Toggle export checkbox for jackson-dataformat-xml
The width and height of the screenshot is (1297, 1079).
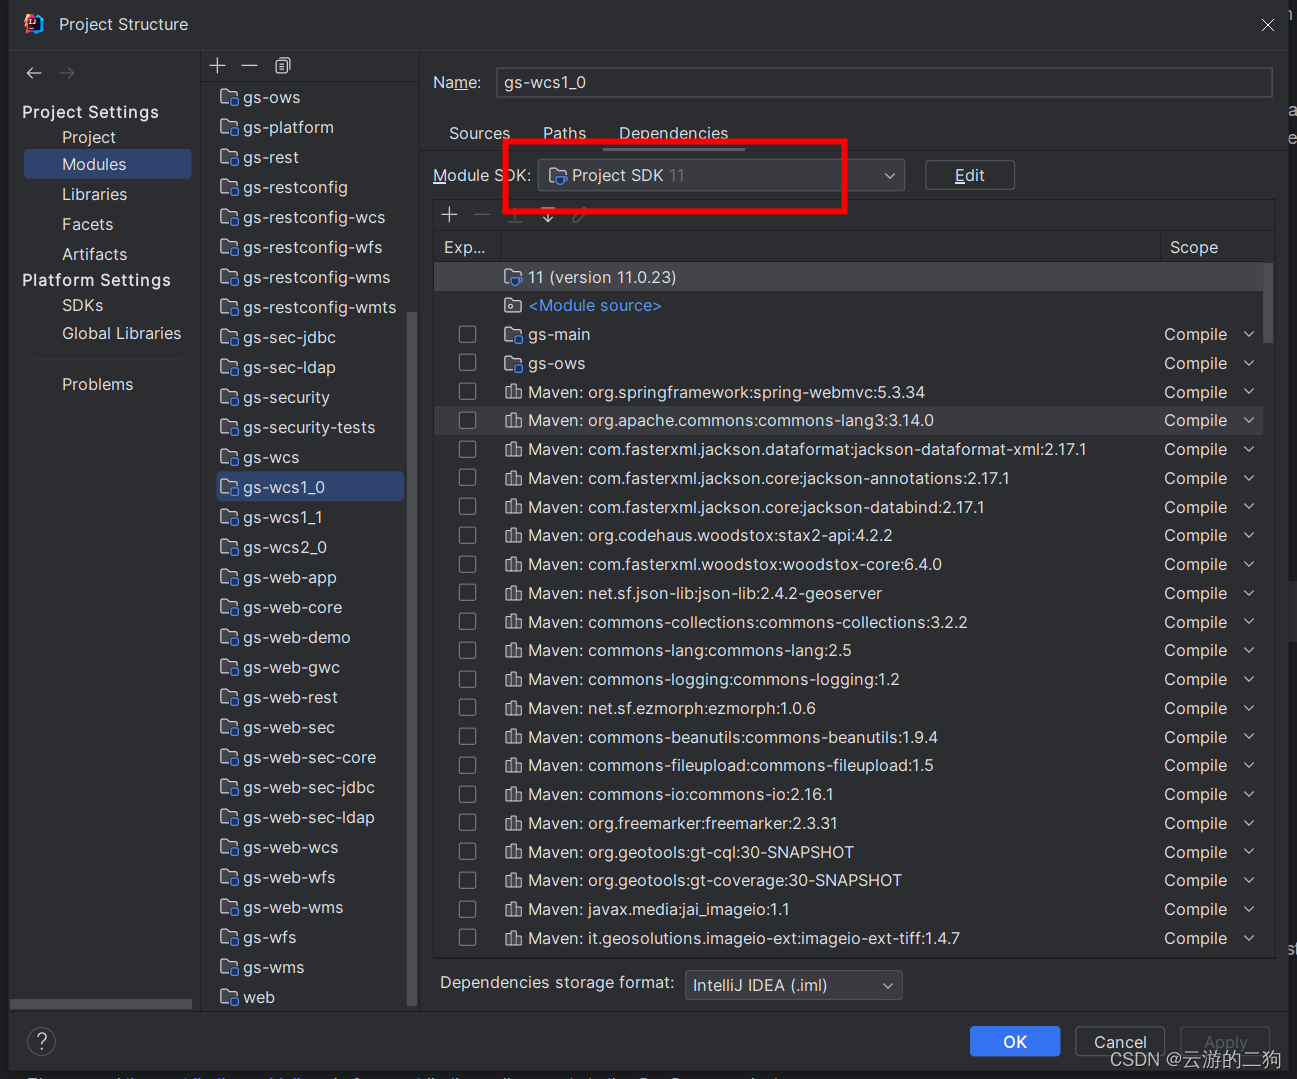pos(467,449)
